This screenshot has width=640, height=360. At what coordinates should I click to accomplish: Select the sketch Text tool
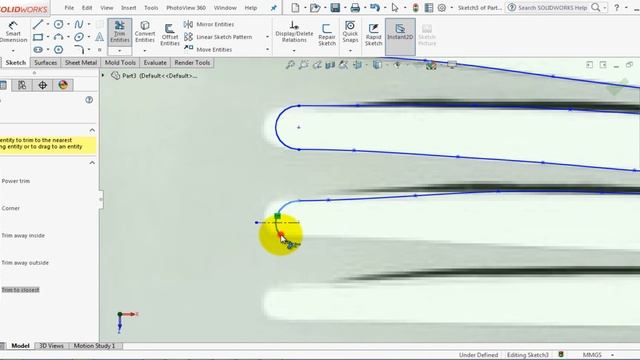click(99, 37)
